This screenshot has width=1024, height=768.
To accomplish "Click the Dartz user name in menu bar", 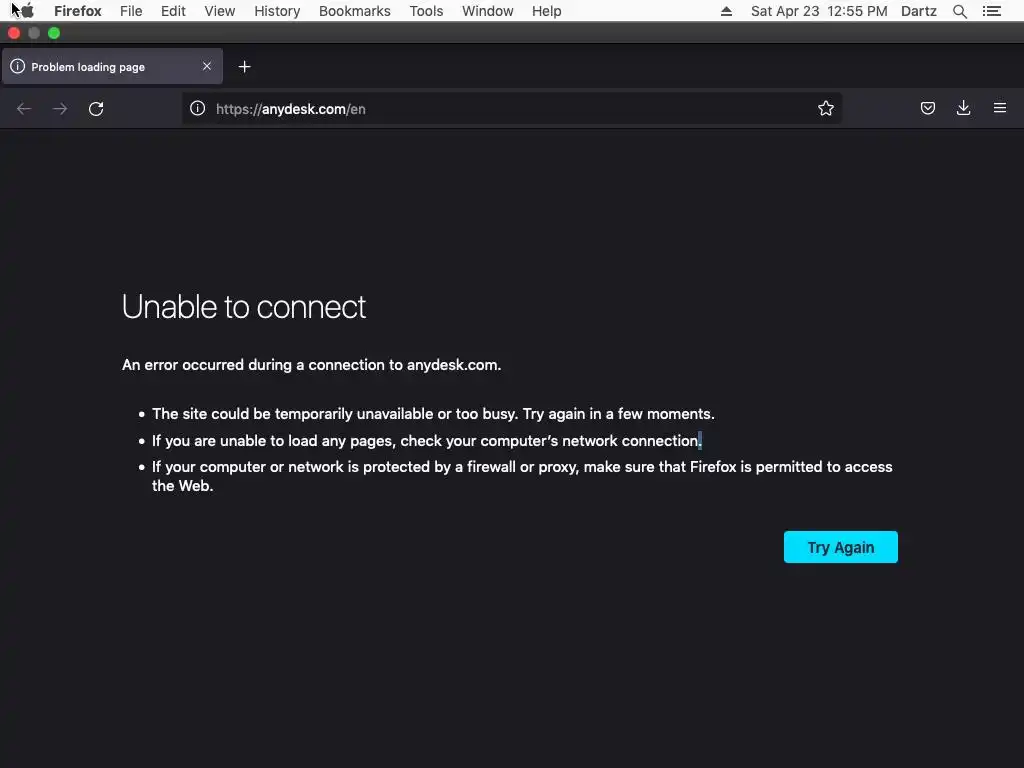I will (918, 11).
